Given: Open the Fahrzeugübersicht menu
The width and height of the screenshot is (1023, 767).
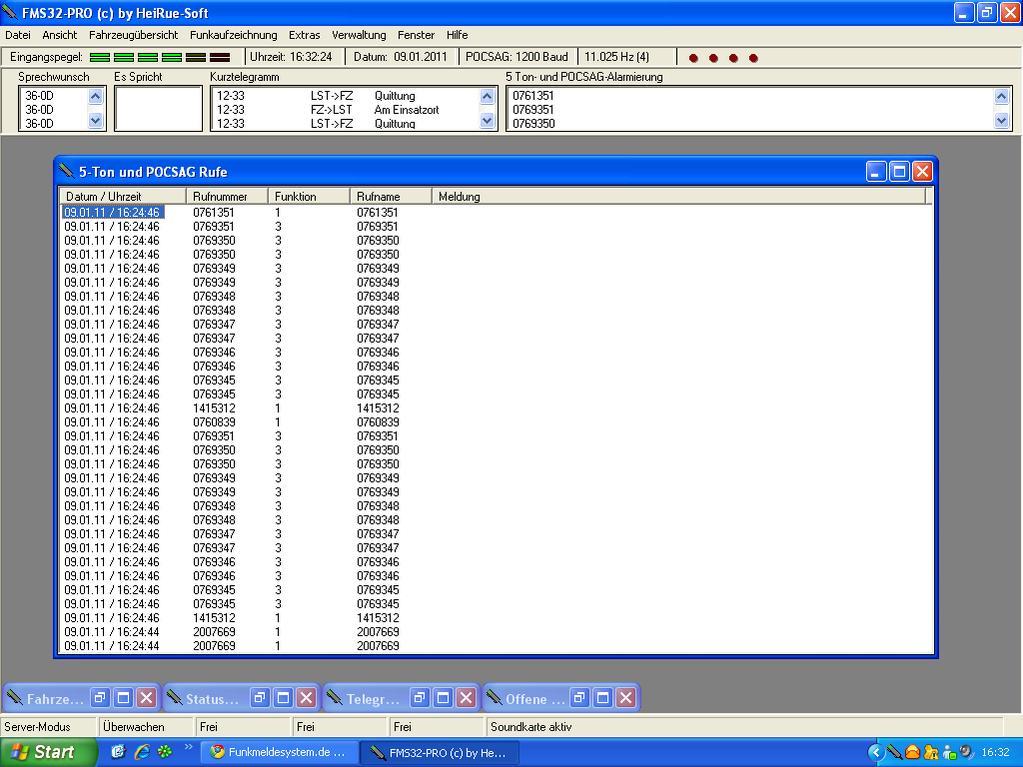Looking at the screenshot, I should point(133,35).
